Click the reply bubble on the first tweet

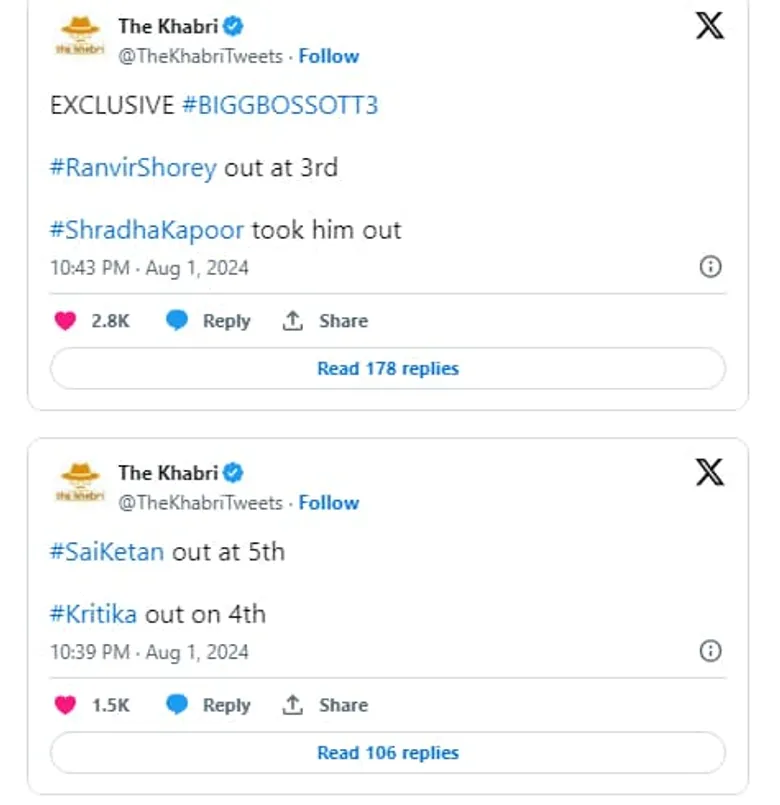tap(177, 321)
